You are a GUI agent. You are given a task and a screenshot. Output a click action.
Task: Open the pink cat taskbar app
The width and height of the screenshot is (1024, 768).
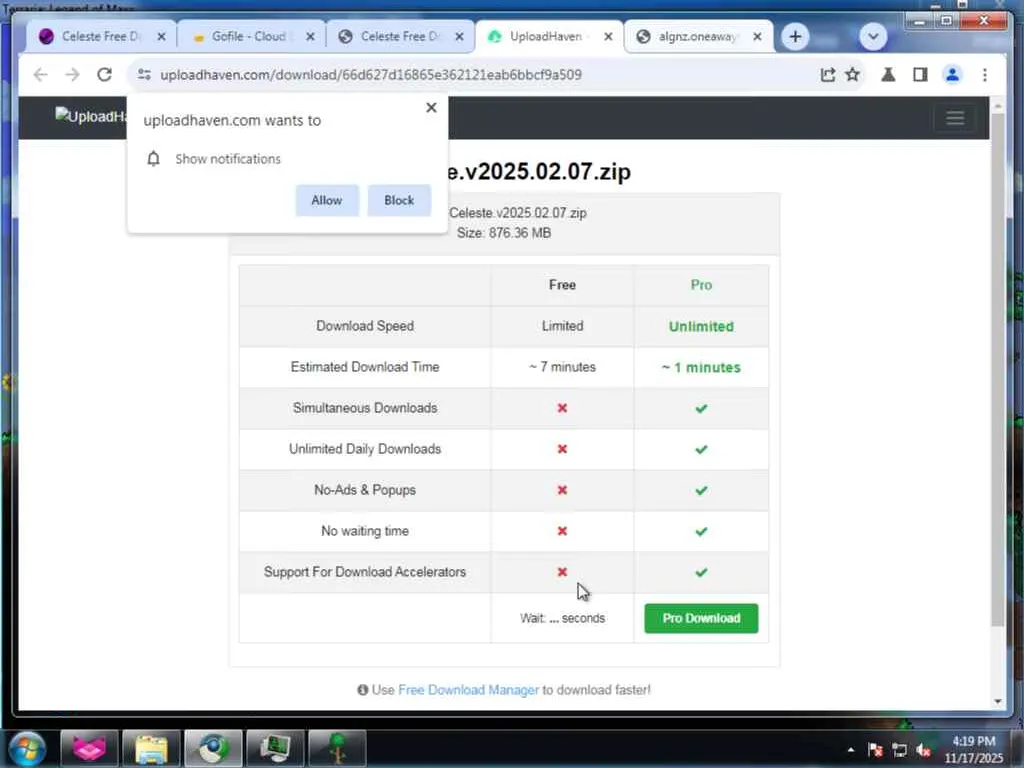[x=89, y=748]
